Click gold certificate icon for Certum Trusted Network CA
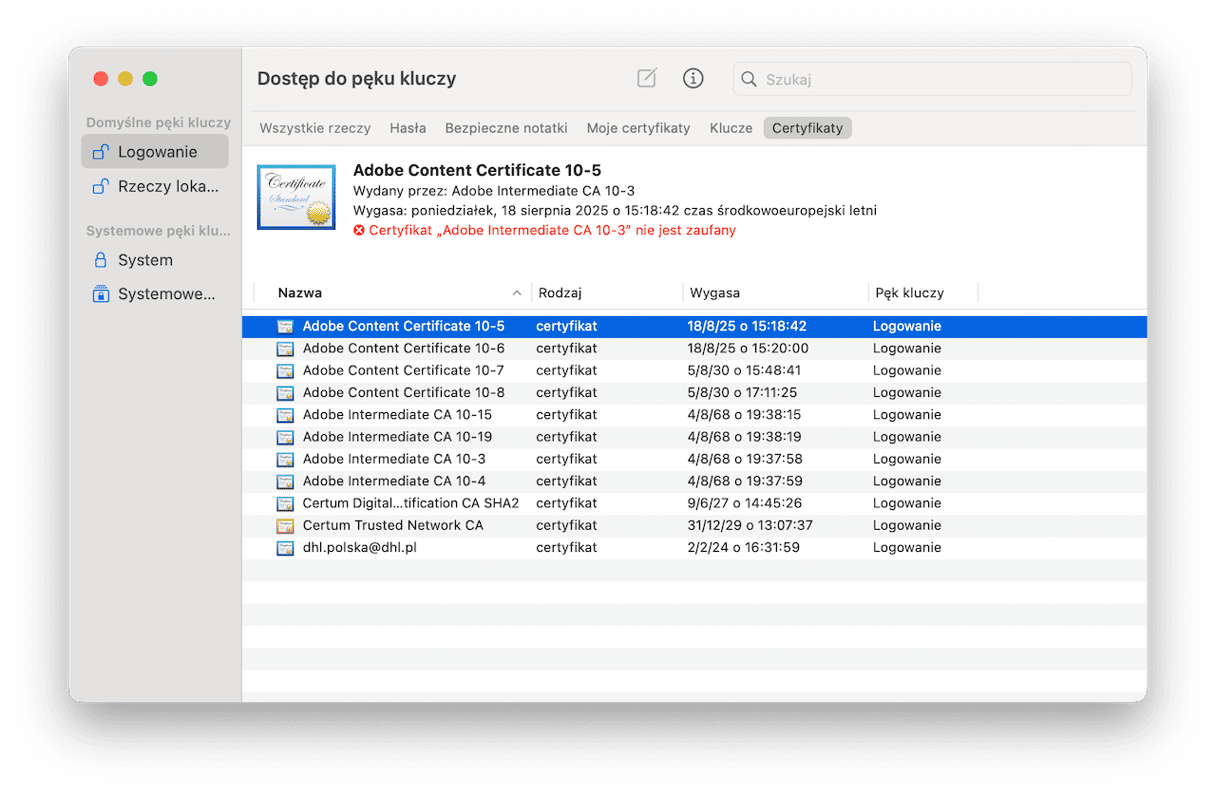The height and width of the screenshot is (793, 1216). click(285, 525)
